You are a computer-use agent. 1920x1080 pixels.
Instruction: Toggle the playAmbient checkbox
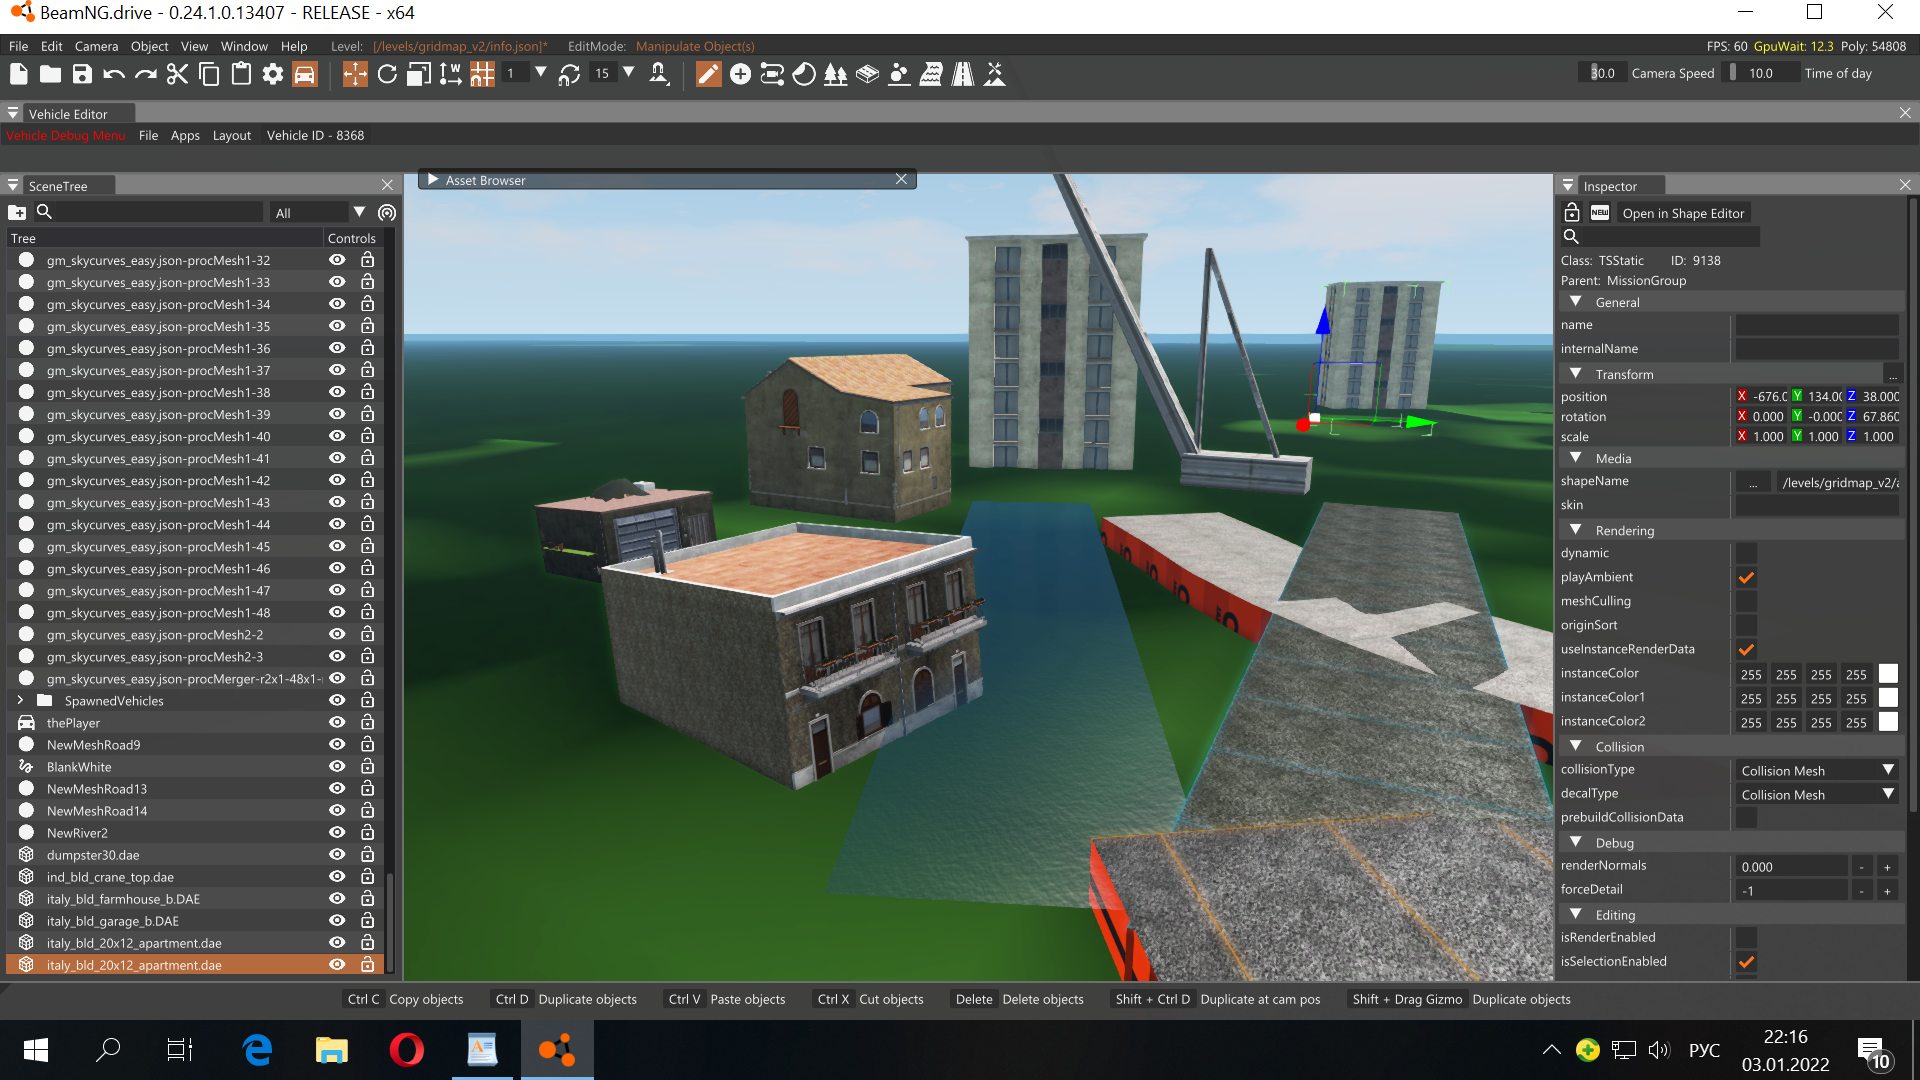point(1746,577)
